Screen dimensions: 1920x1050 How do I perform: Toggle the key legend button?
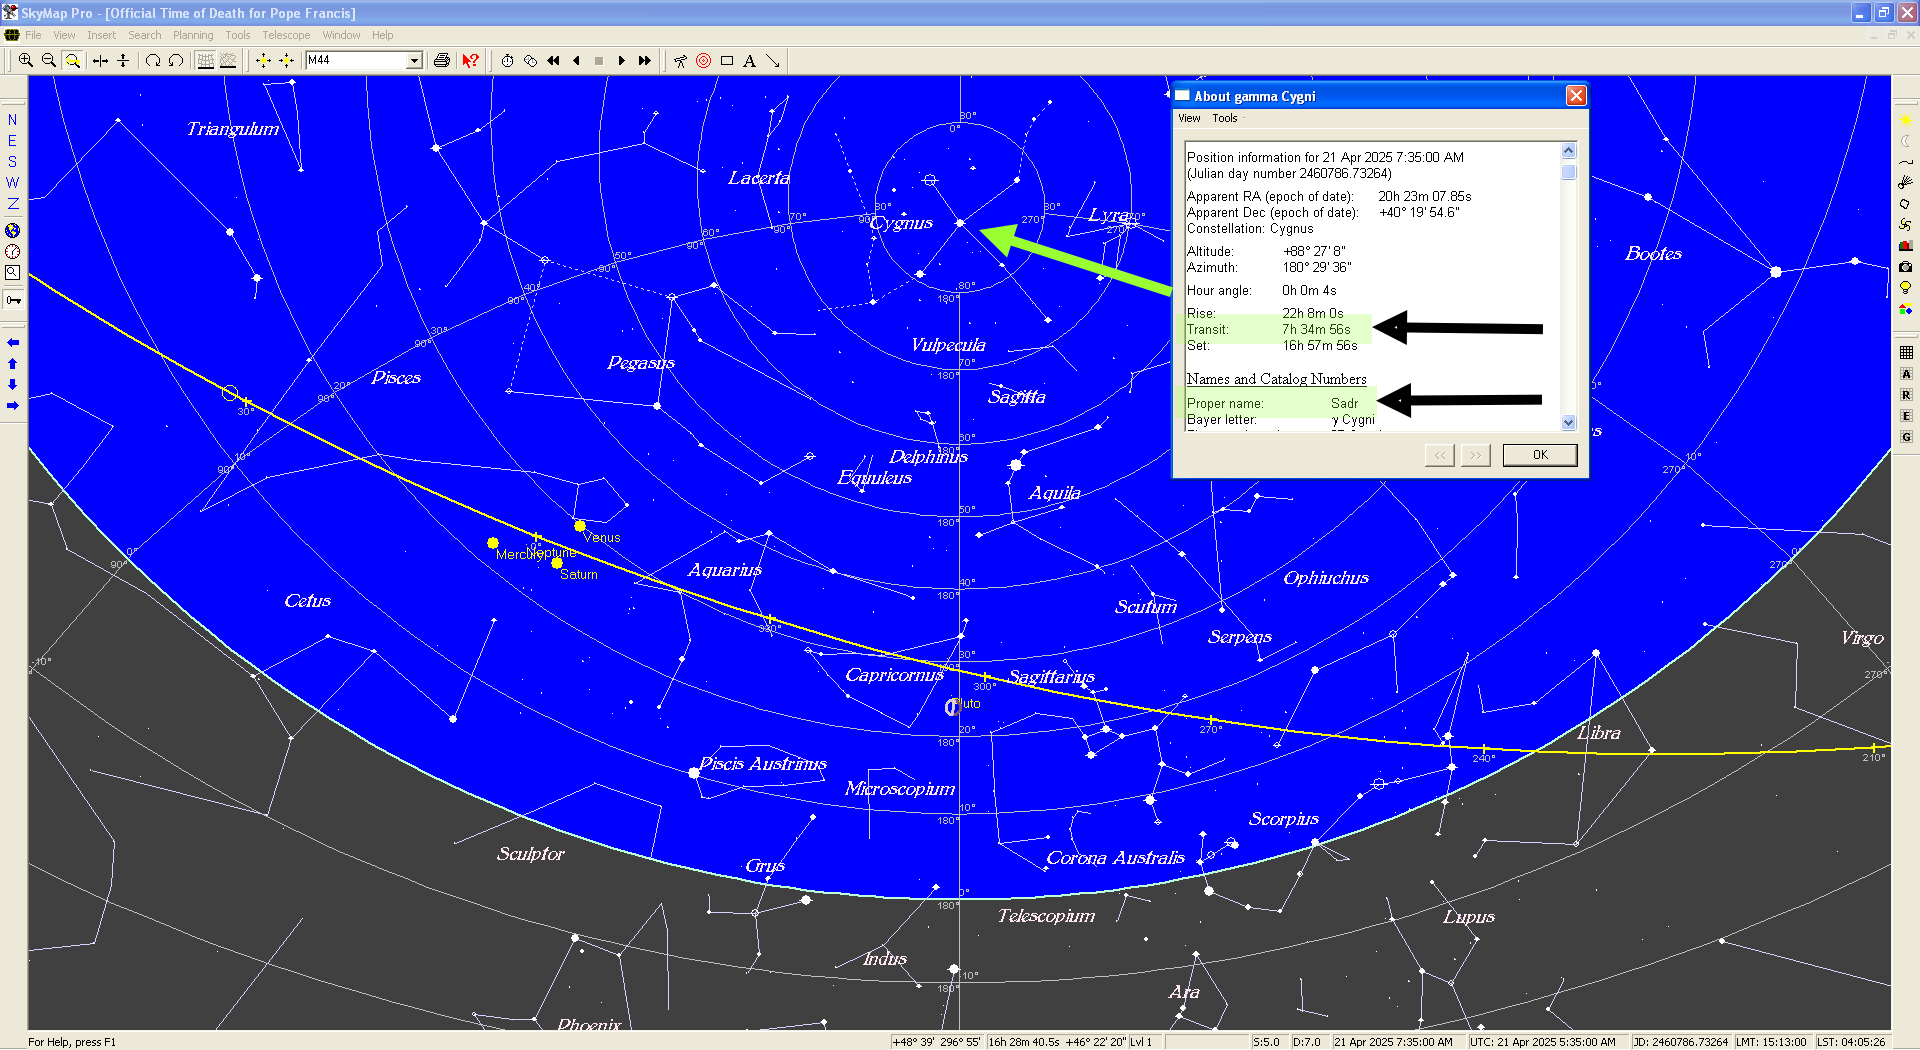13,300
